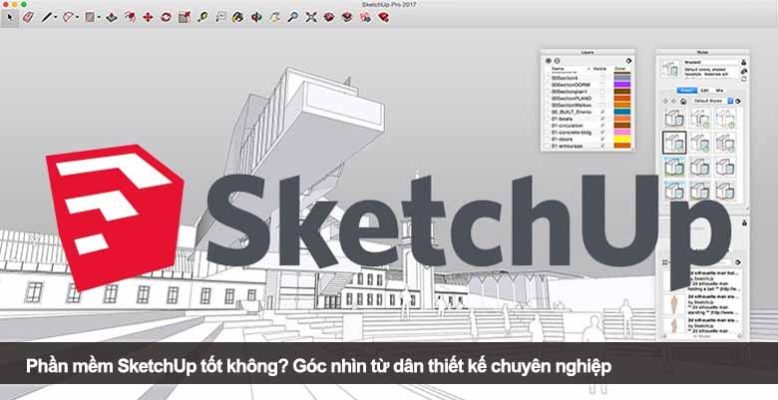Switch to the Edit tab in Styles
The height and width of the screenshot is (400, 778).
[x=705, y=90]
